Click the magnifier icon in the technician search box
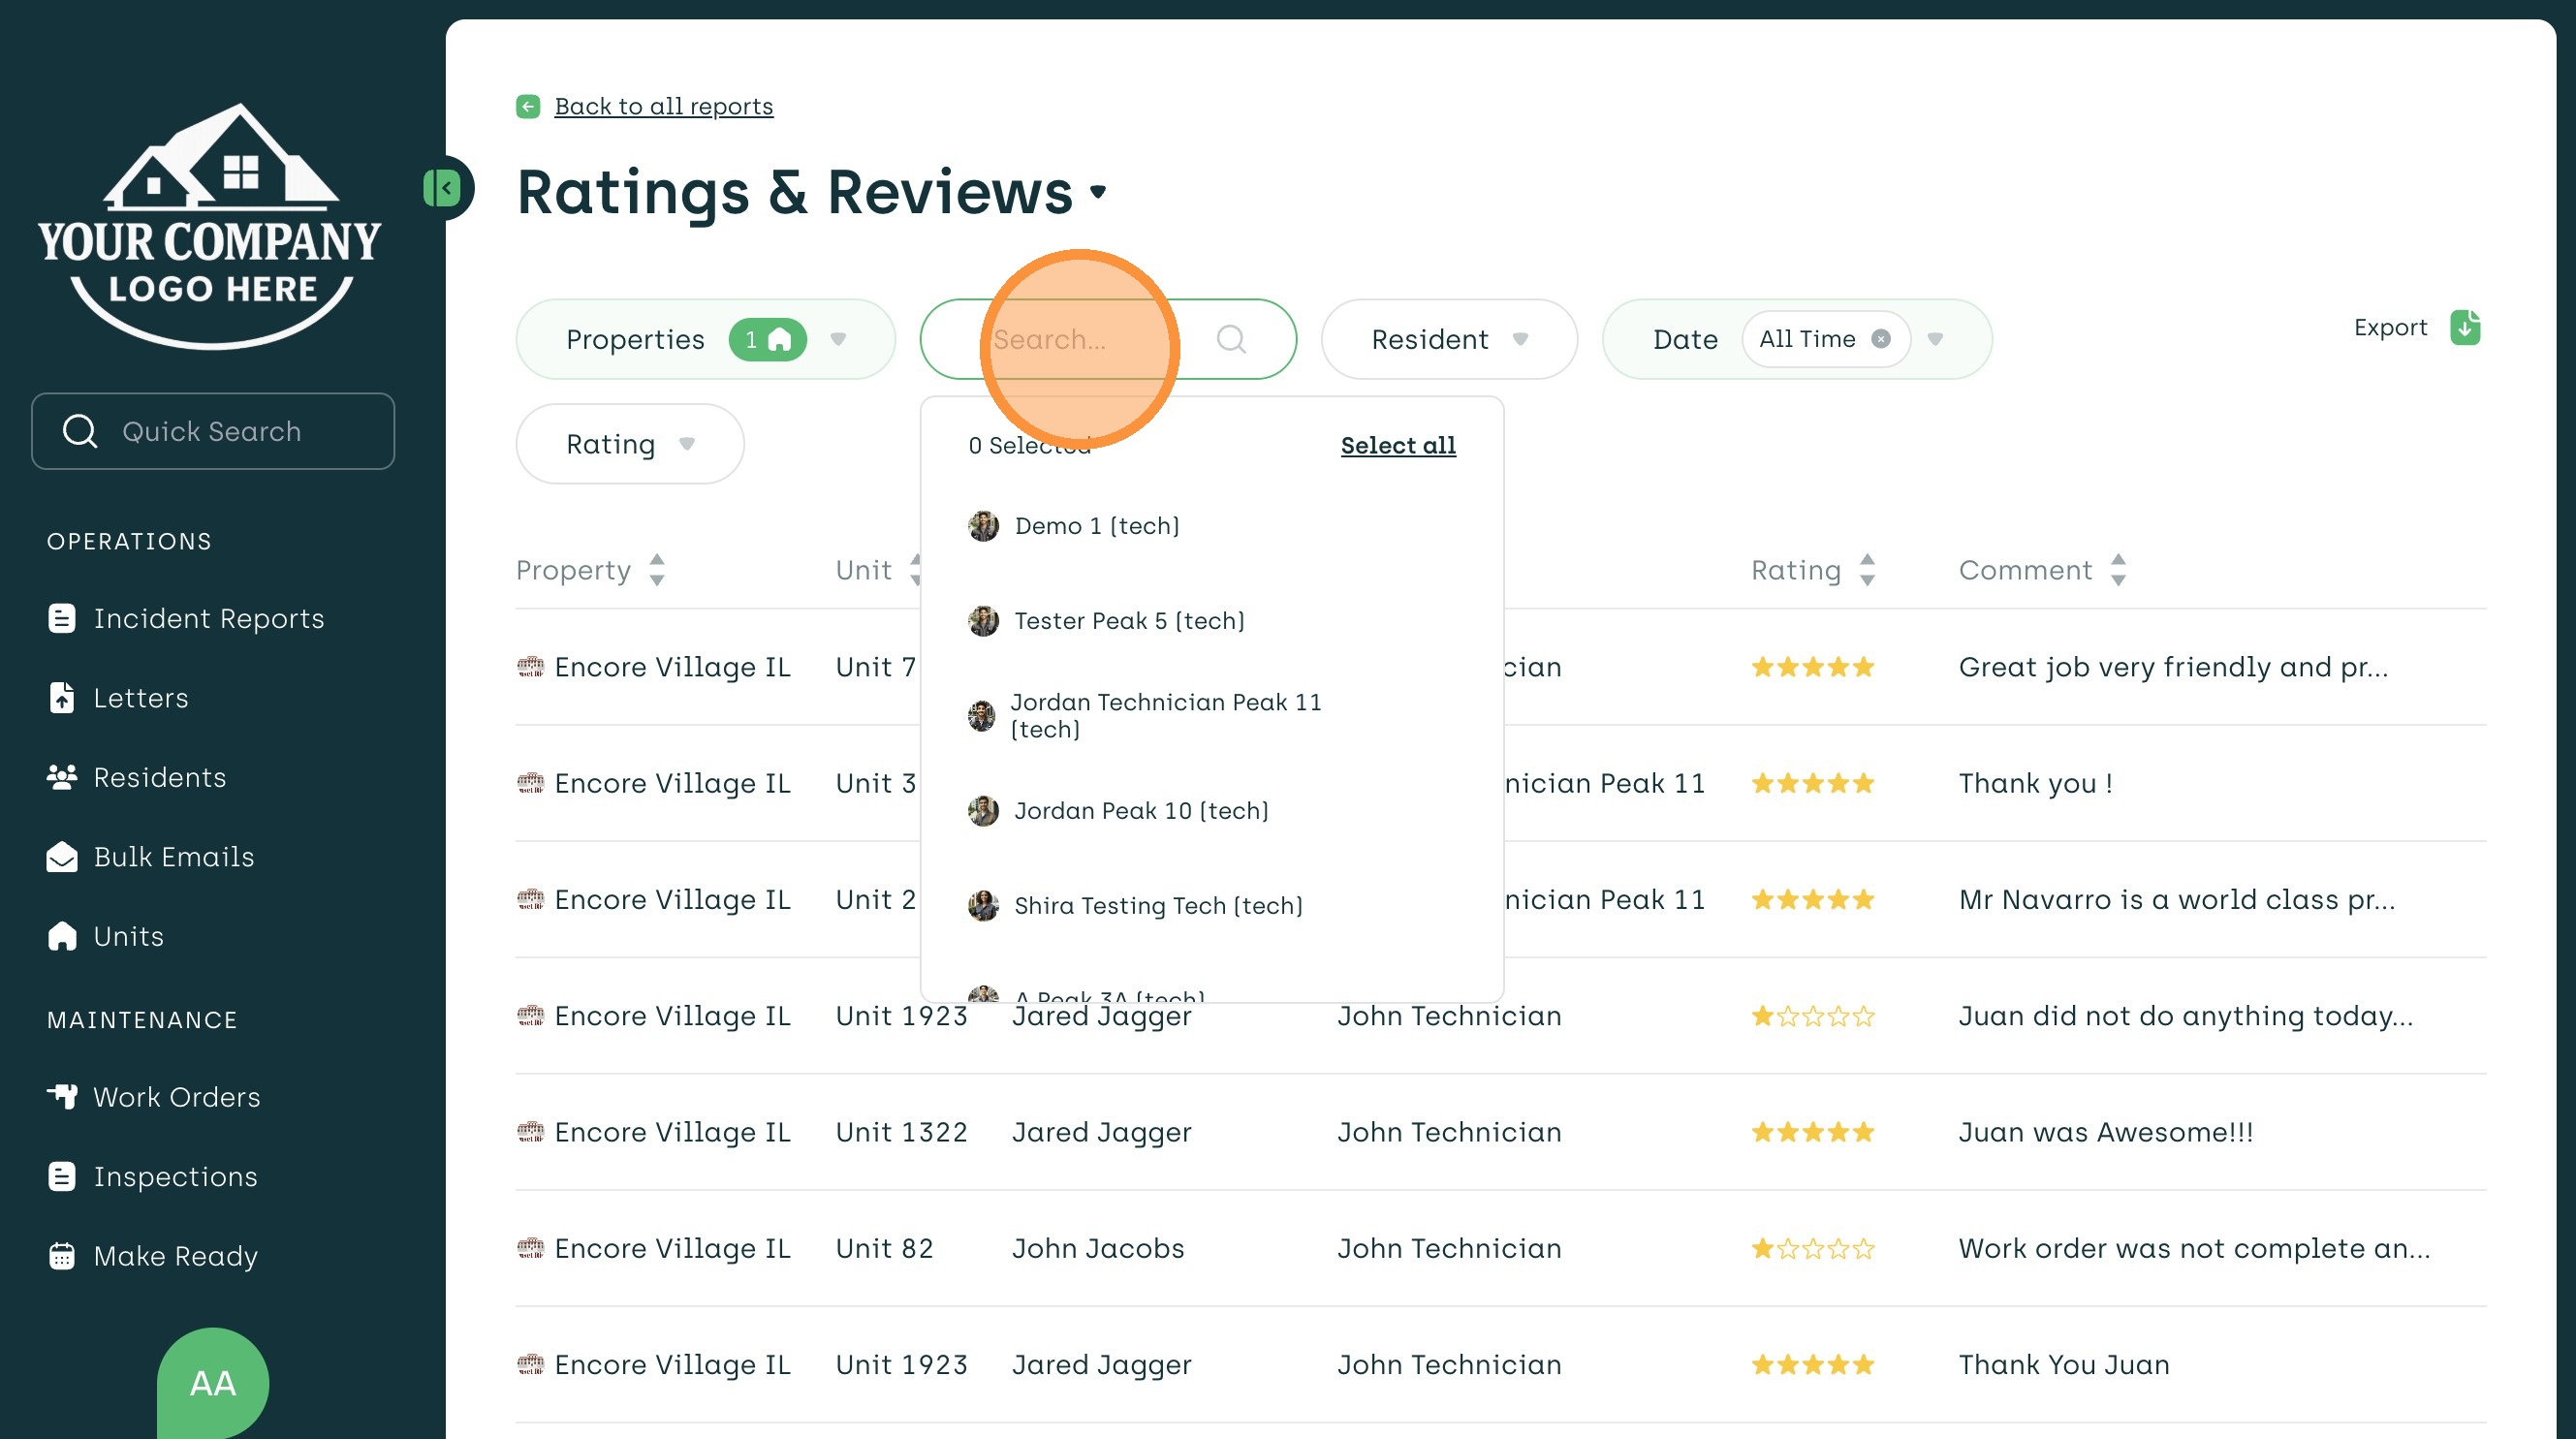Screen dimensions: 2576x1439 (x=1230, y=340)
